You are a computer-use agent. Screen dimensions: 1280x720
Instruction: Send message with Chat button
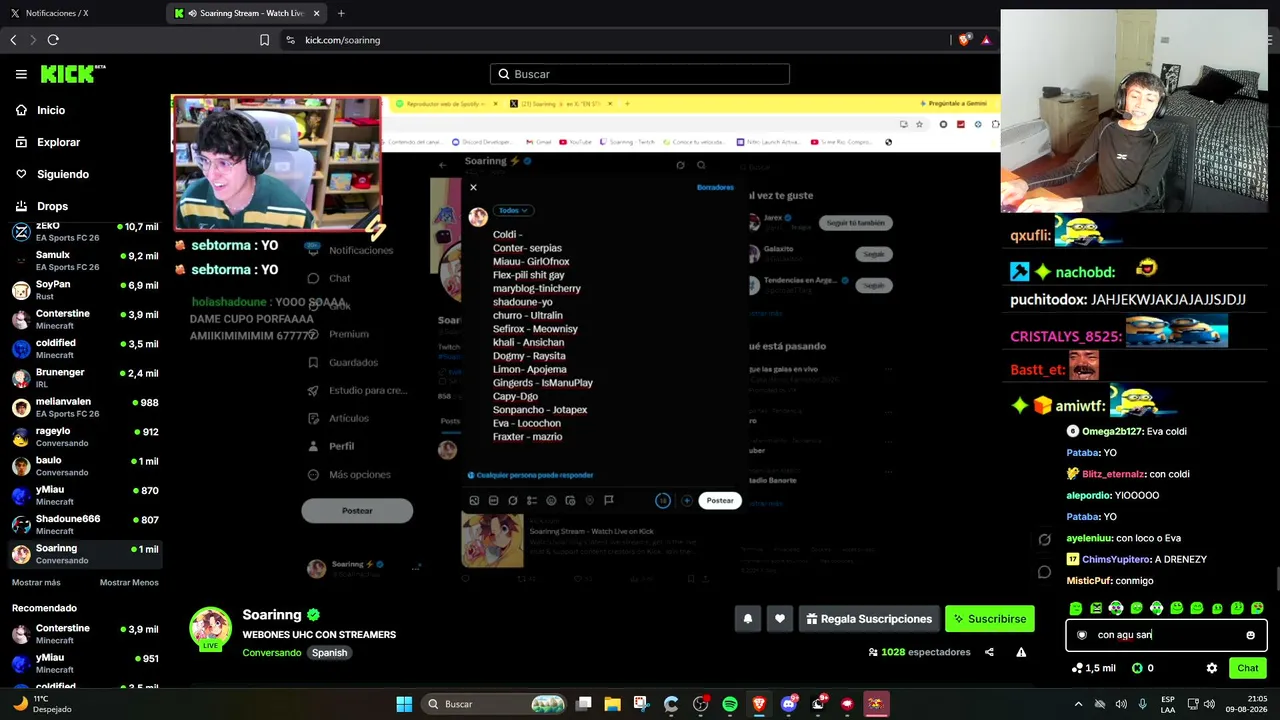pos(1247,668)
